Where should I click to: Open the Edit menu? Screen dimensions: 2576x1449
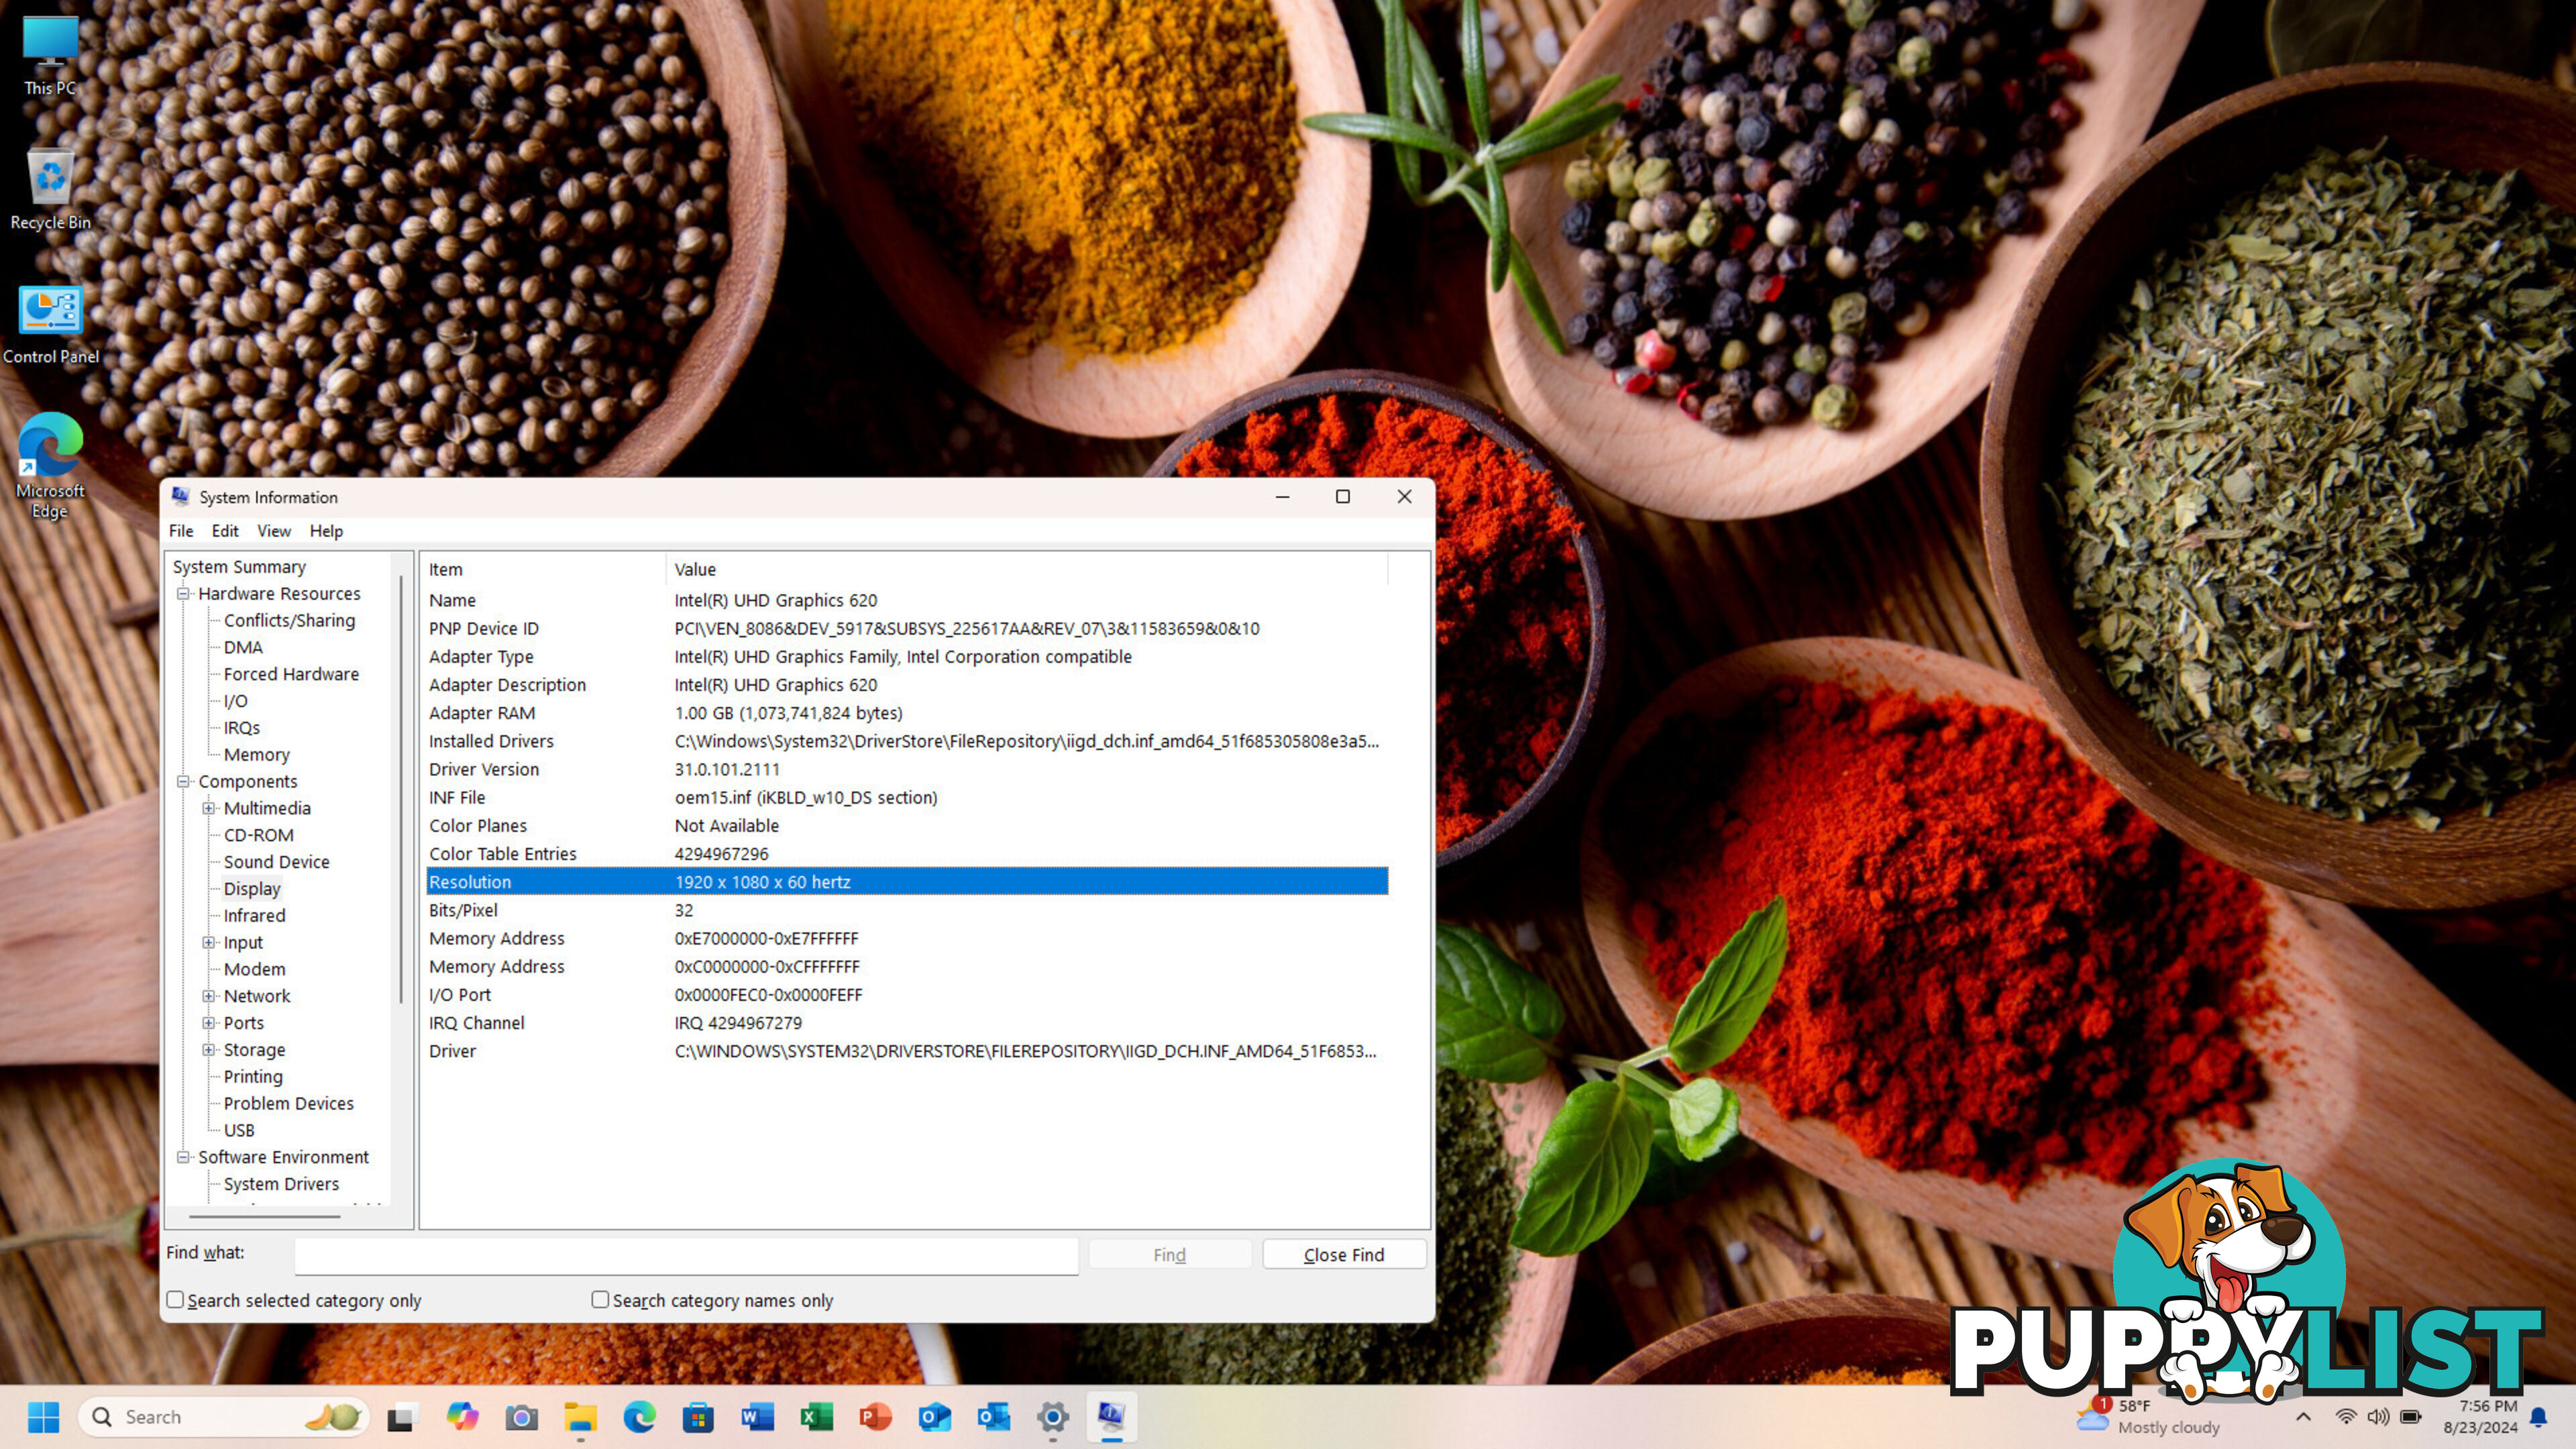(x=225, y=531)
